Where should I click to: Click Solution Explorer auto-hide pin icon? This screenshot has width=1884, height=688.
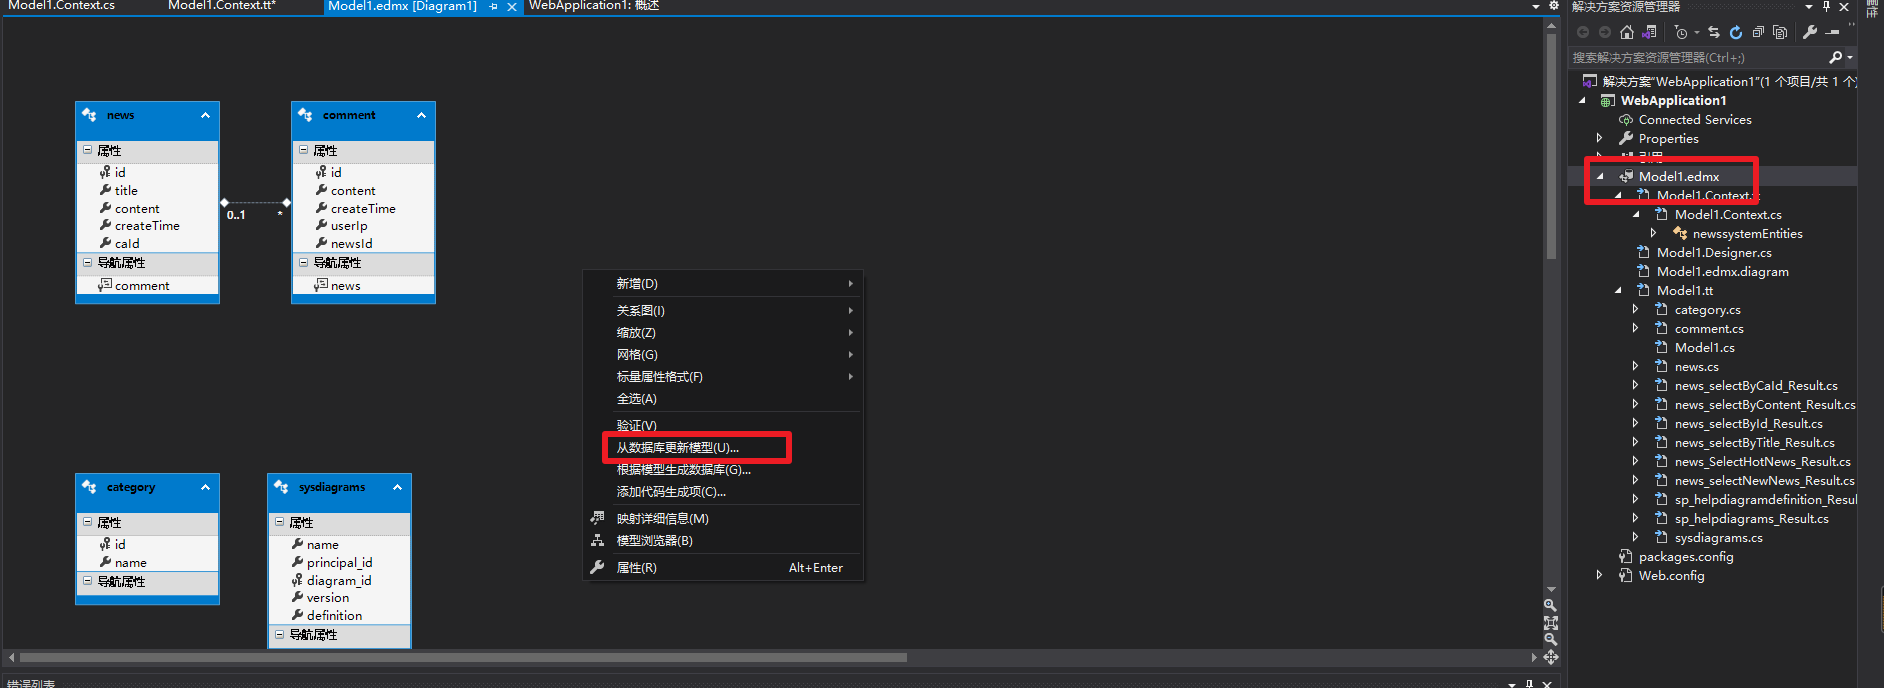[x=1826, y=7]
